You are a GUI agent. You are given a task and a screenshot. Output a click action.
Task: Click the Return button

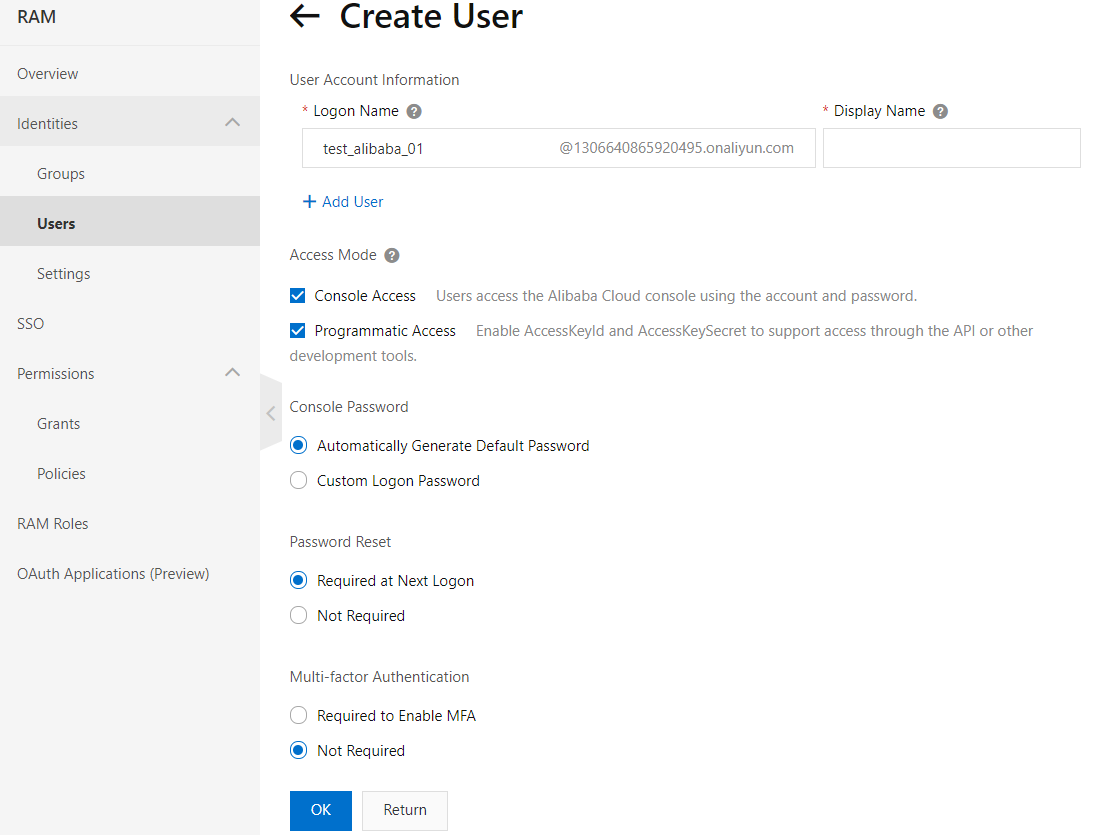[404, 810]
